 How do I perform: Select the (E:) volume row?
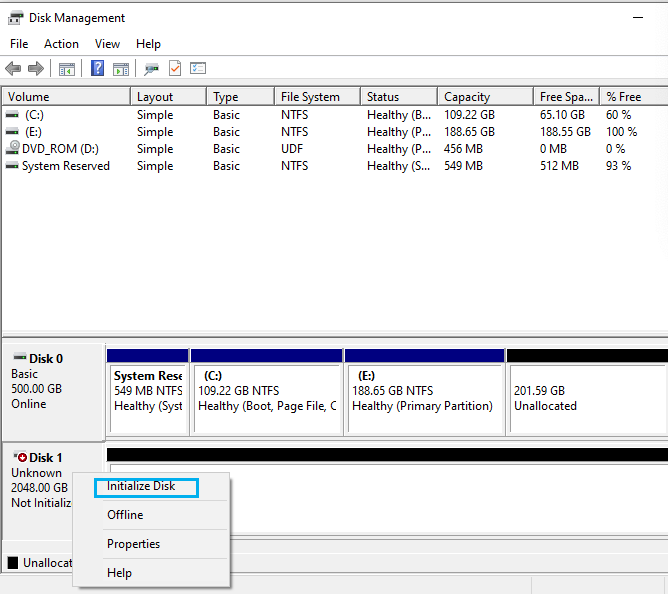(x=334, y=132)
